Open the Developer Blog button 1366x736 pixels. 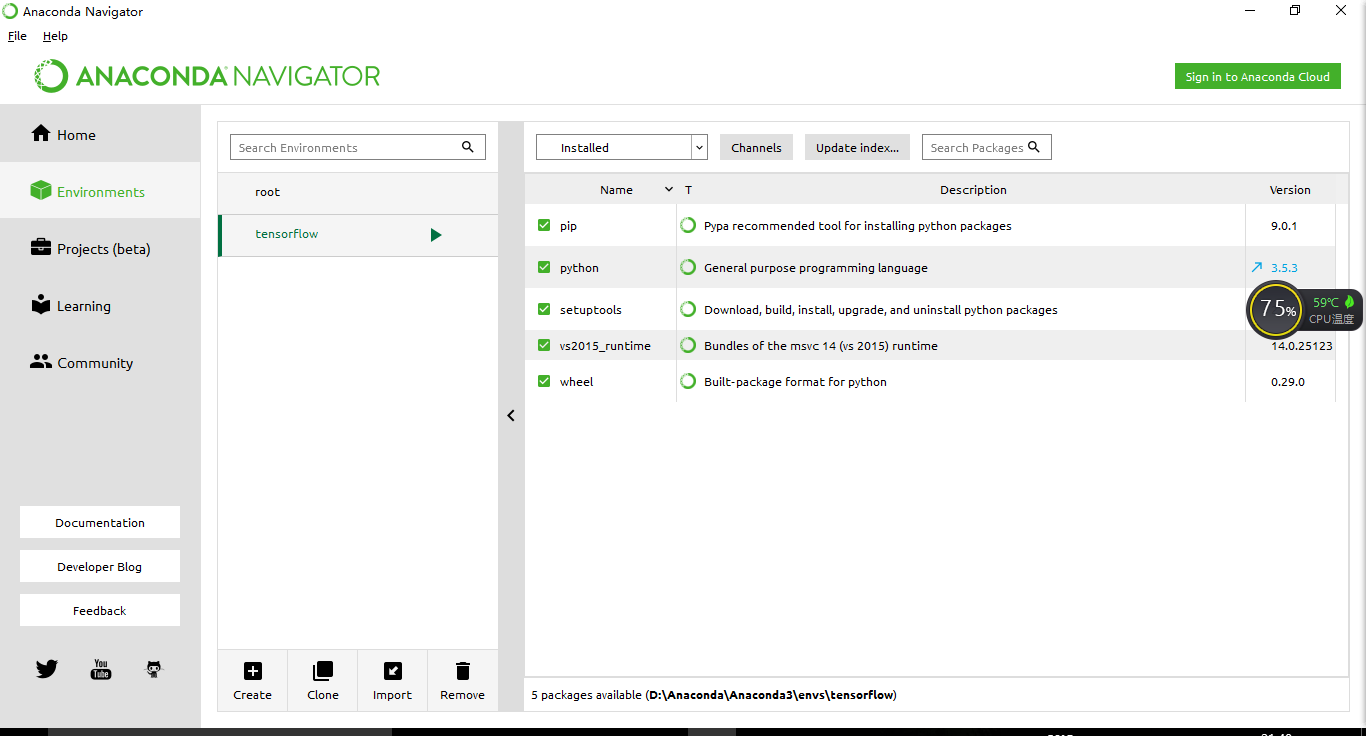click(100, 566)
